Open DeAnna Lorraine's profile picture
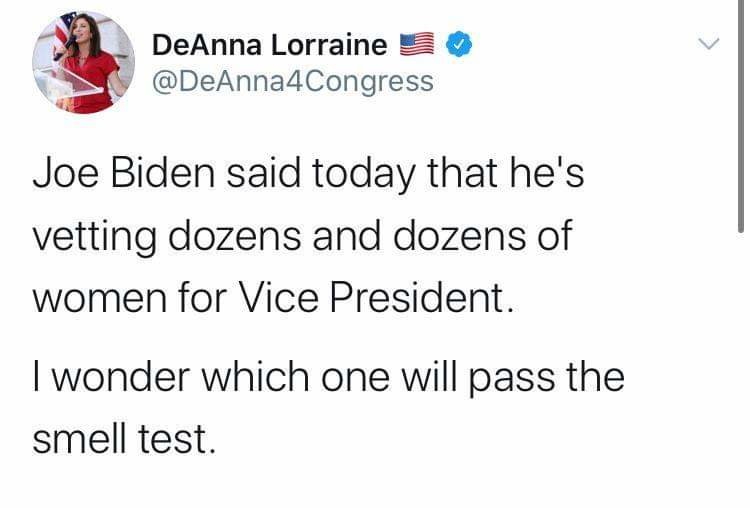The height and width of the screenshot is (508, 750). tap(83, 63)
